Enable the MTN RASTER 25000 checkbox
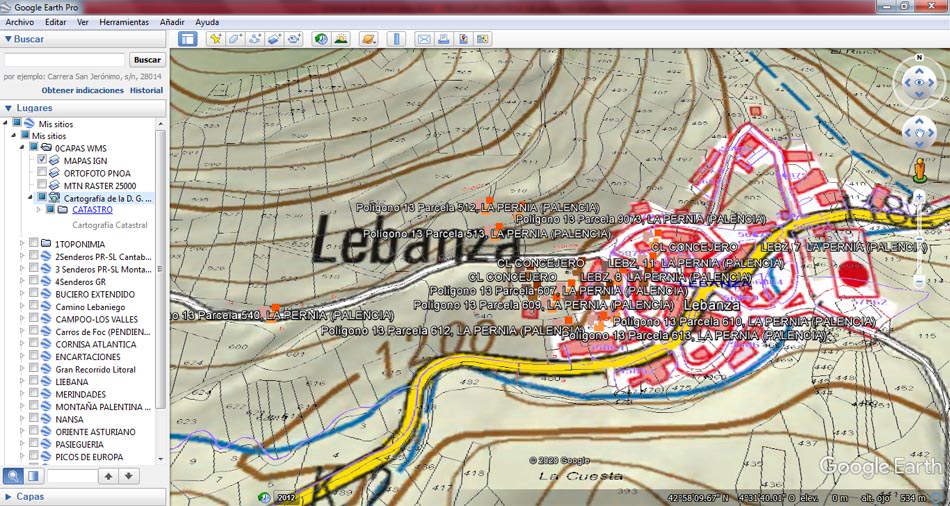This screenshot has width=950, height=506. pos(42,185)
